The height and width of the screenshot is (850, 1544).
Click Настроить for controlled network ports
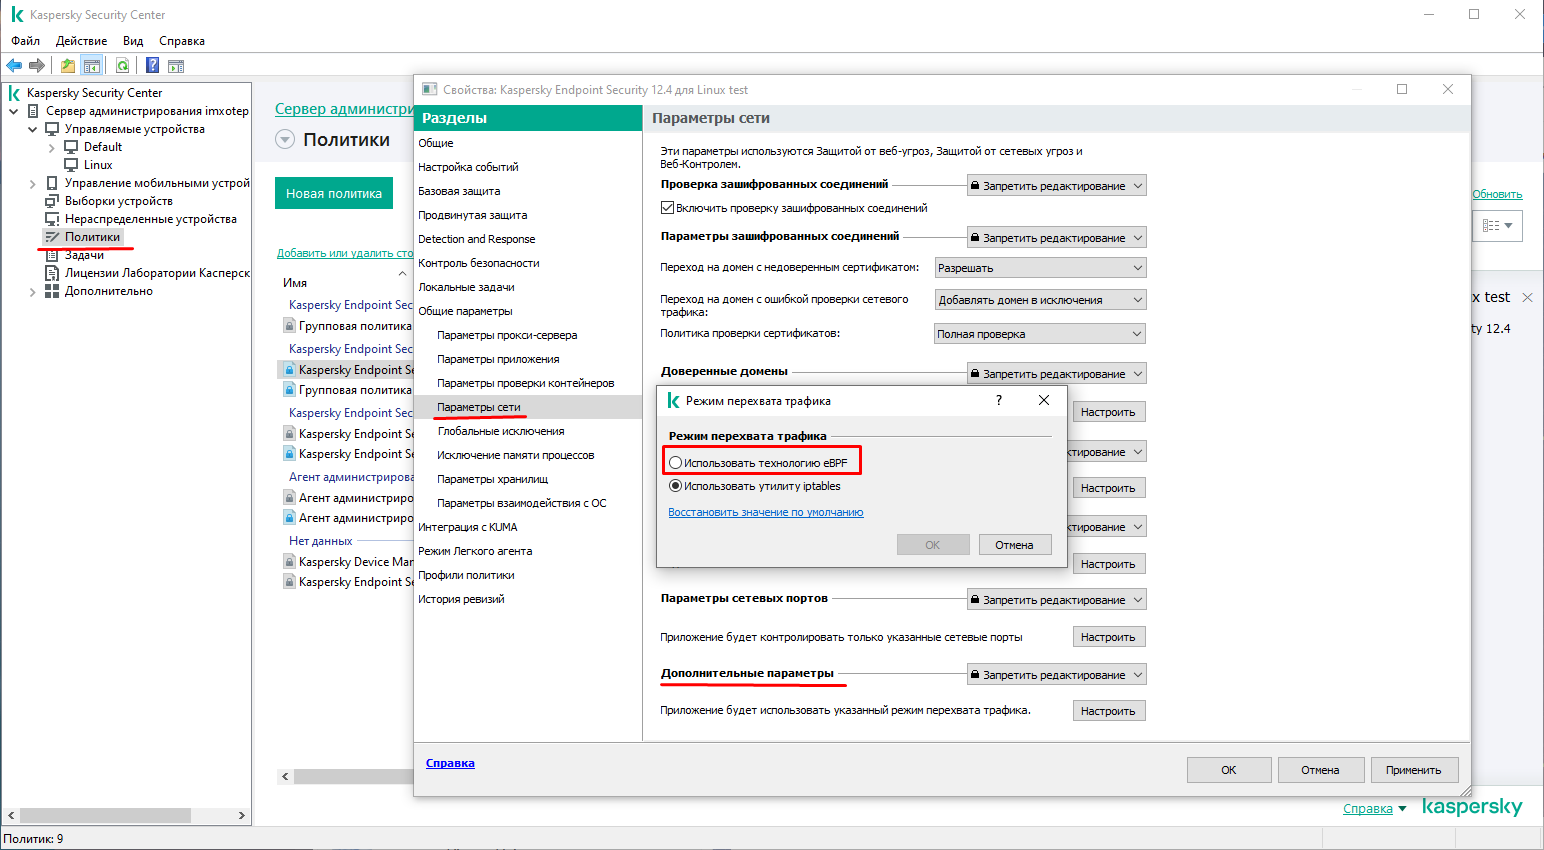pyautogui.click(x=1108, y=637)
